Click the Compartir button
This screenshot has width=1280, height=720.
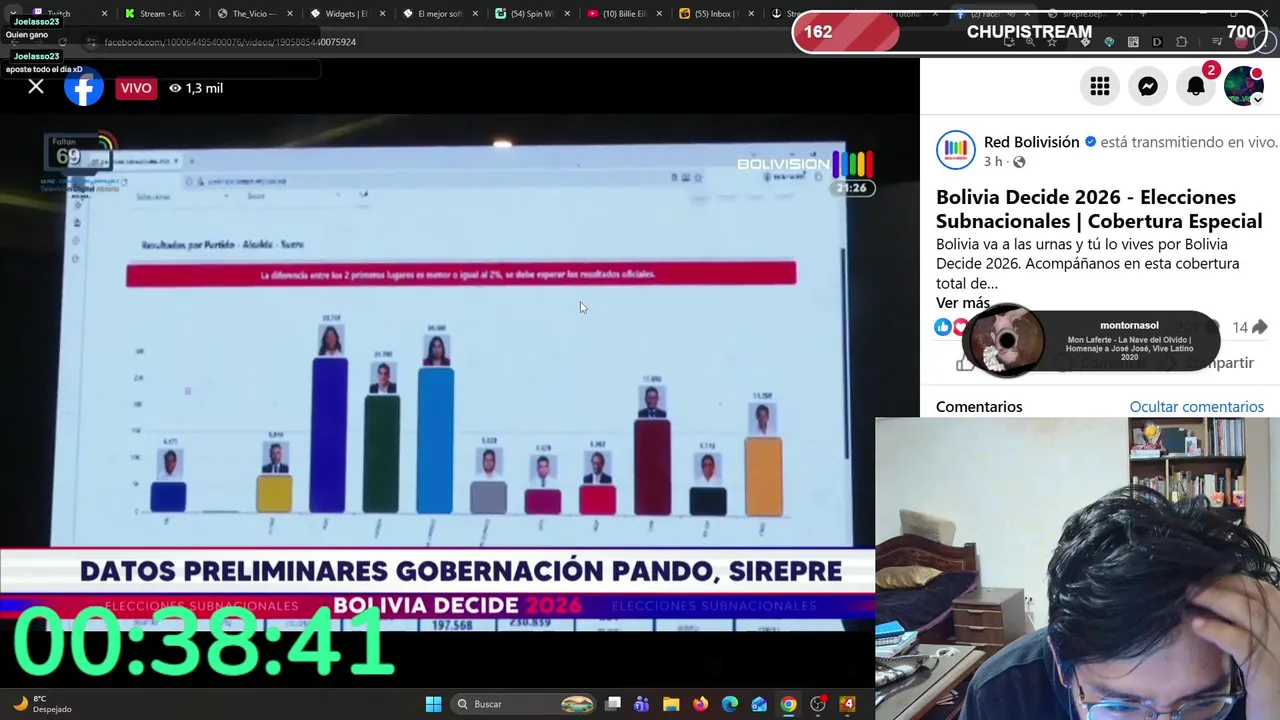[1210, 363]
